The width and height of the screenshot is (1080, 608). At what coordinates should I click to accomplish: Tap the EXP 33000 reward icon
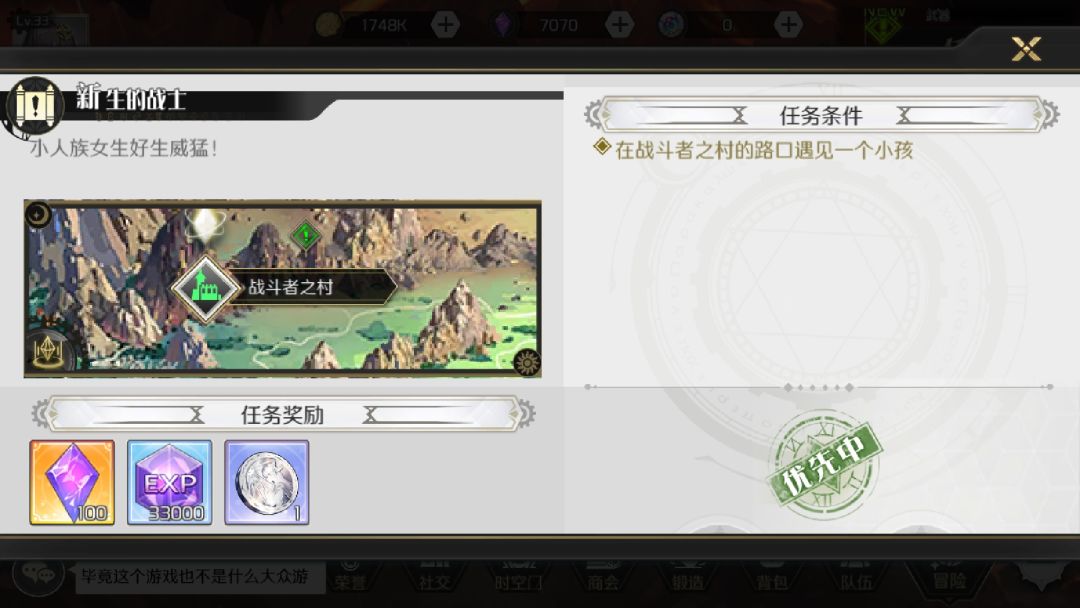pyautogui.click(x=169, y=482)
